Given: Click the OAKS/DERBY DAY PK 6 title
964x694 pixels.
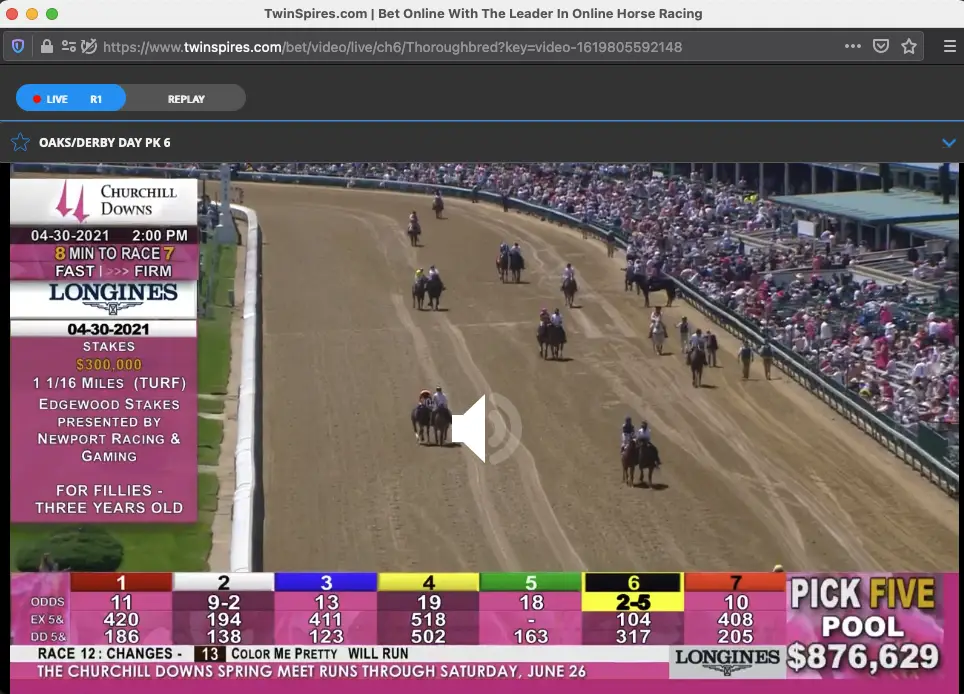Looking at the screenshot, I should pyautogui.click(x=105, y=143).
